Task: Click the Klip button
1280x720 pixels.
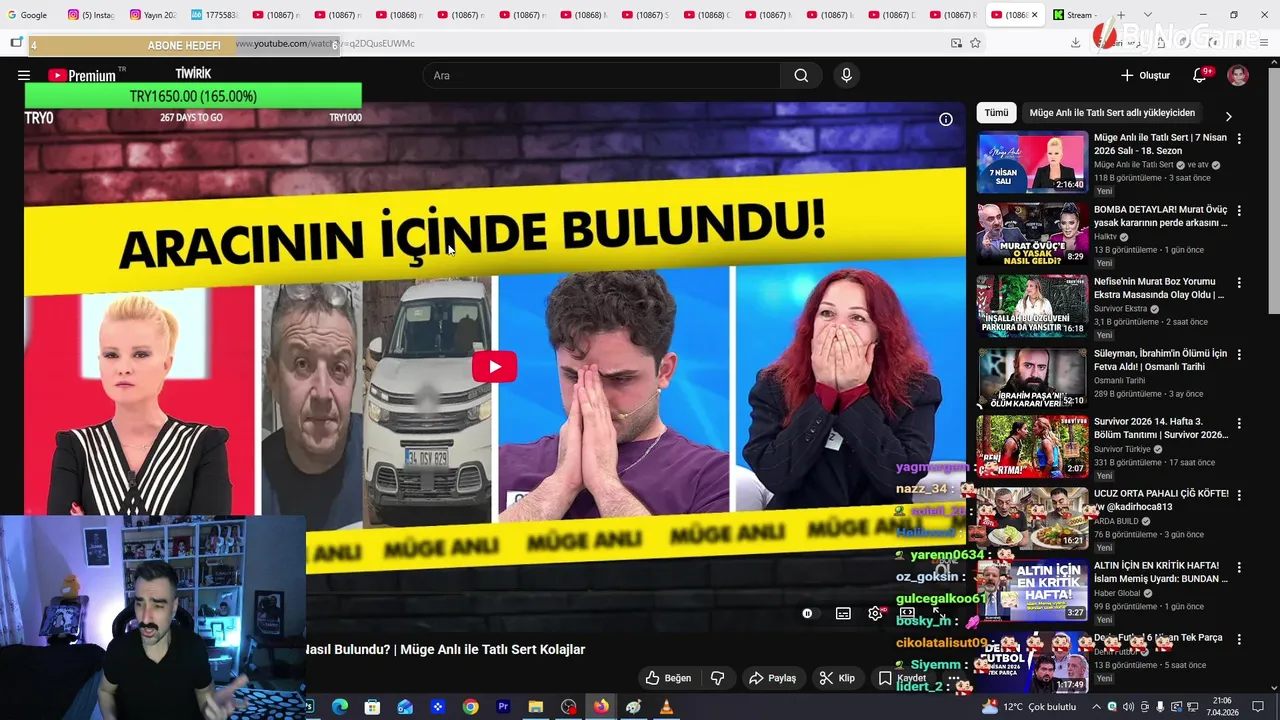Action: point(837,678)
